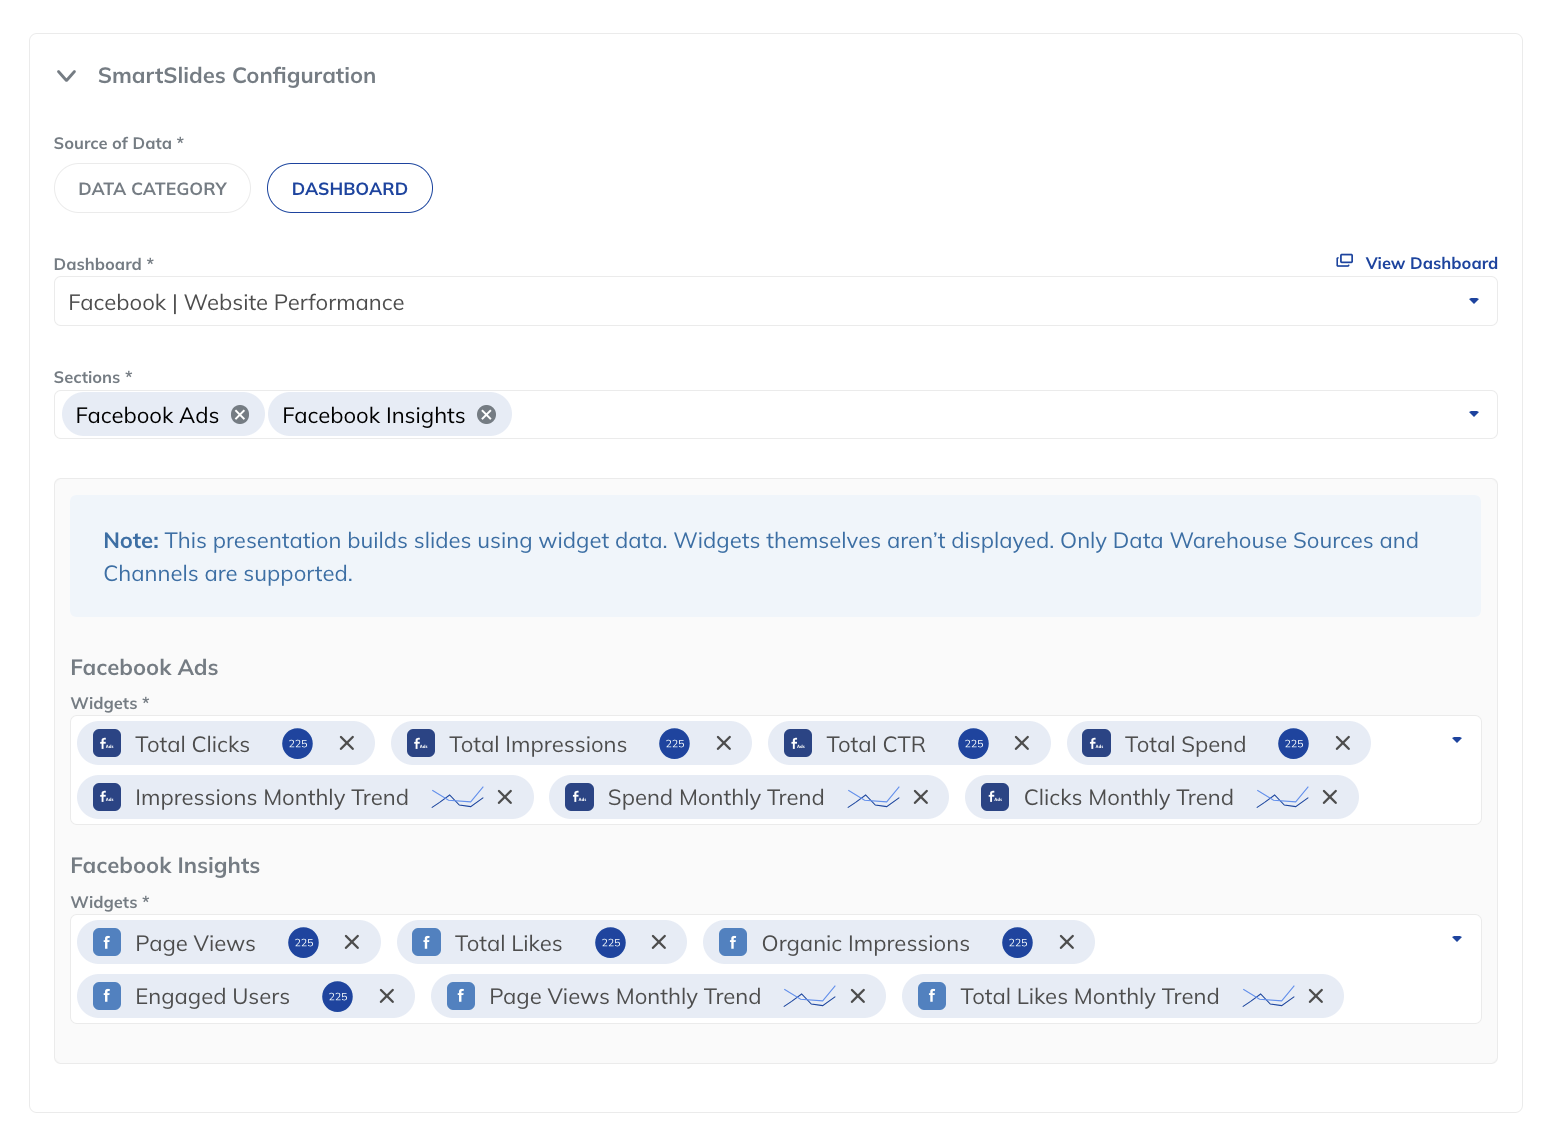The width and height of the screenshot is (1552, 1134).
Task: Click the Source of Data label
Action: pos(119,143)
